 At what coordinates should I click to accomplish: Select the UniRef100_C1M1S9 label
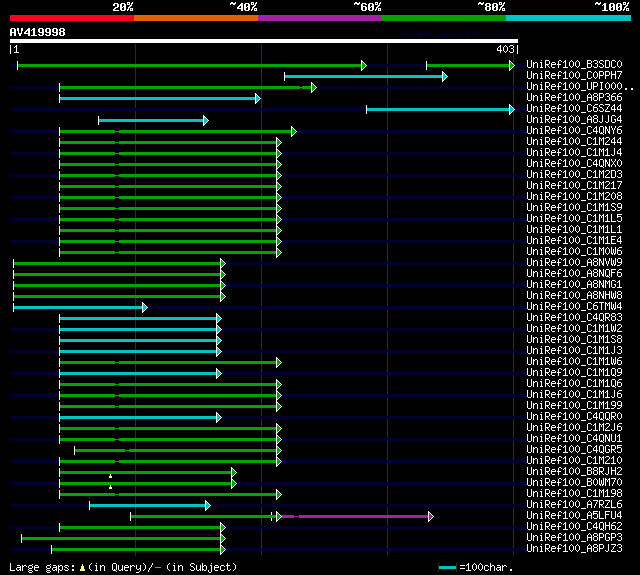[574, 208]
